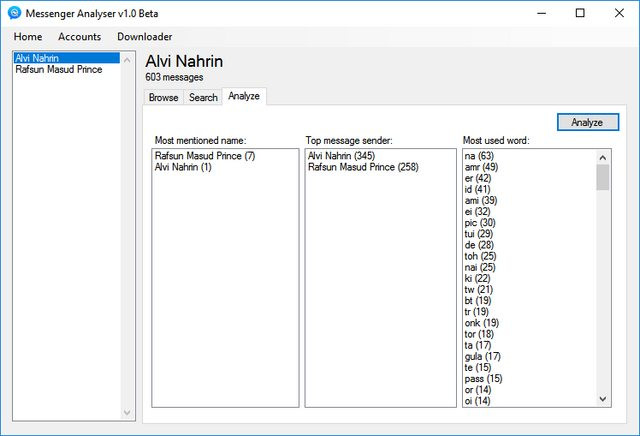Select the Analyze tab
This screenshot has width=640, height=436.
pyautogui.click(x=244, y=96)
